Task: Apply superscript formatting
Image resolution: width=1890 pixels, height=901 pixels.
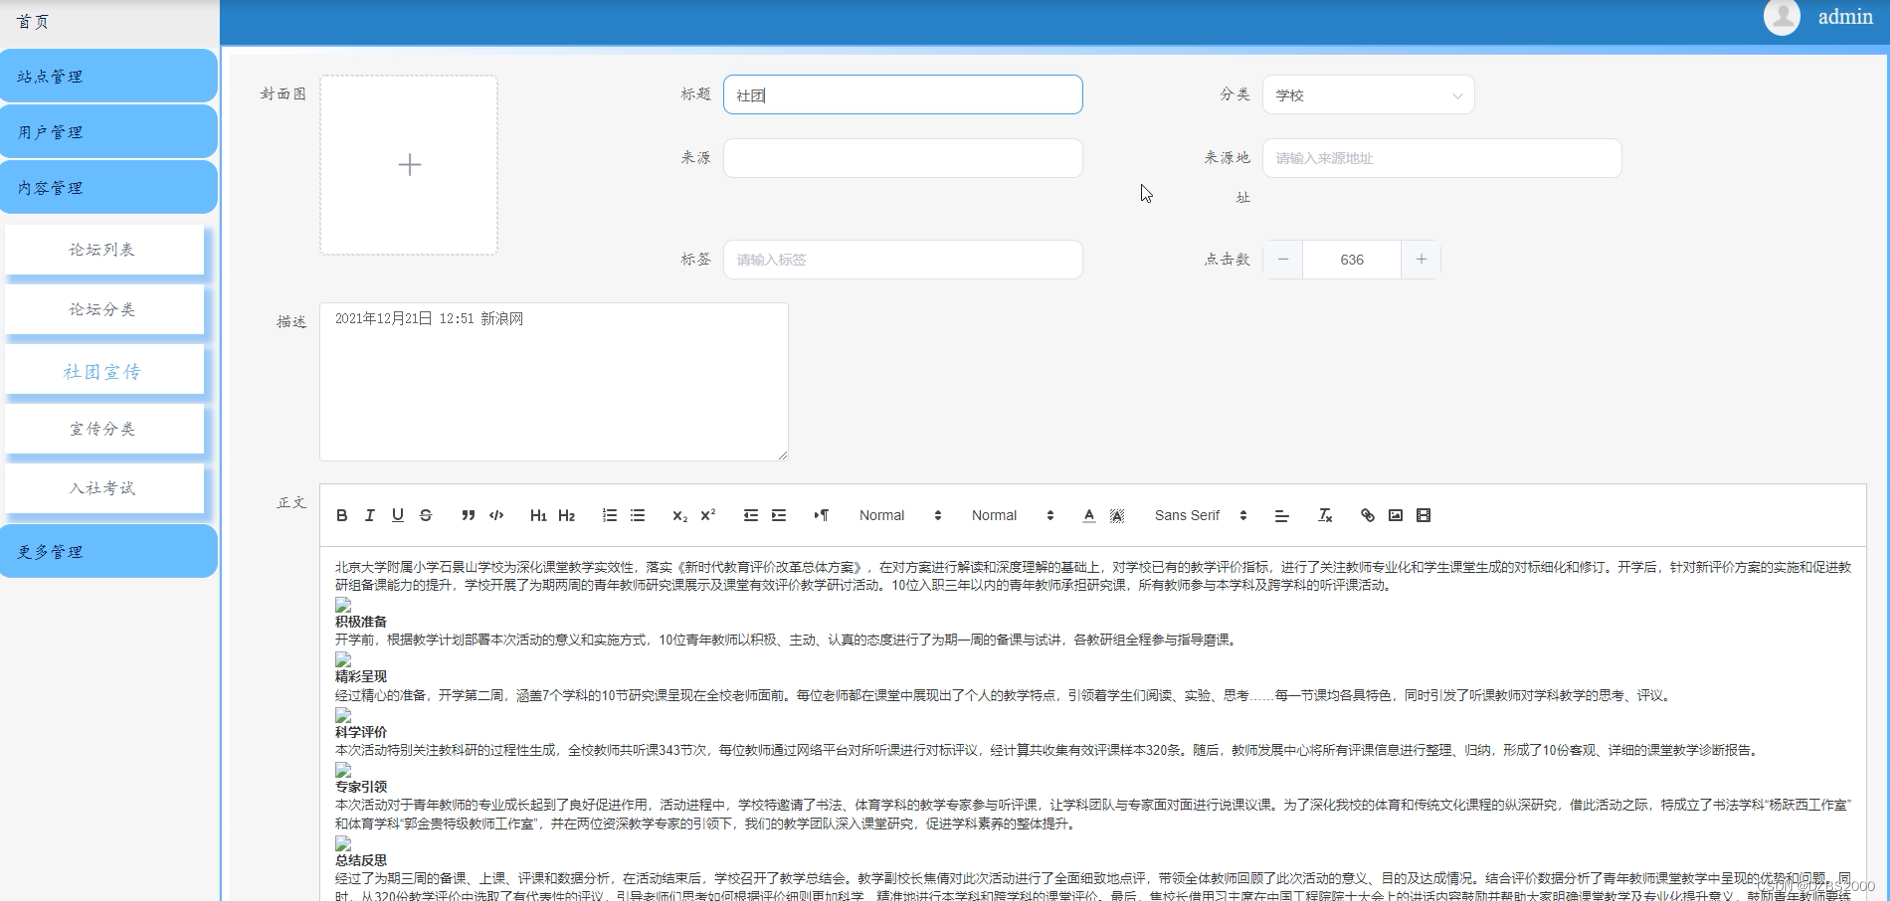Action: coord(708,515)
